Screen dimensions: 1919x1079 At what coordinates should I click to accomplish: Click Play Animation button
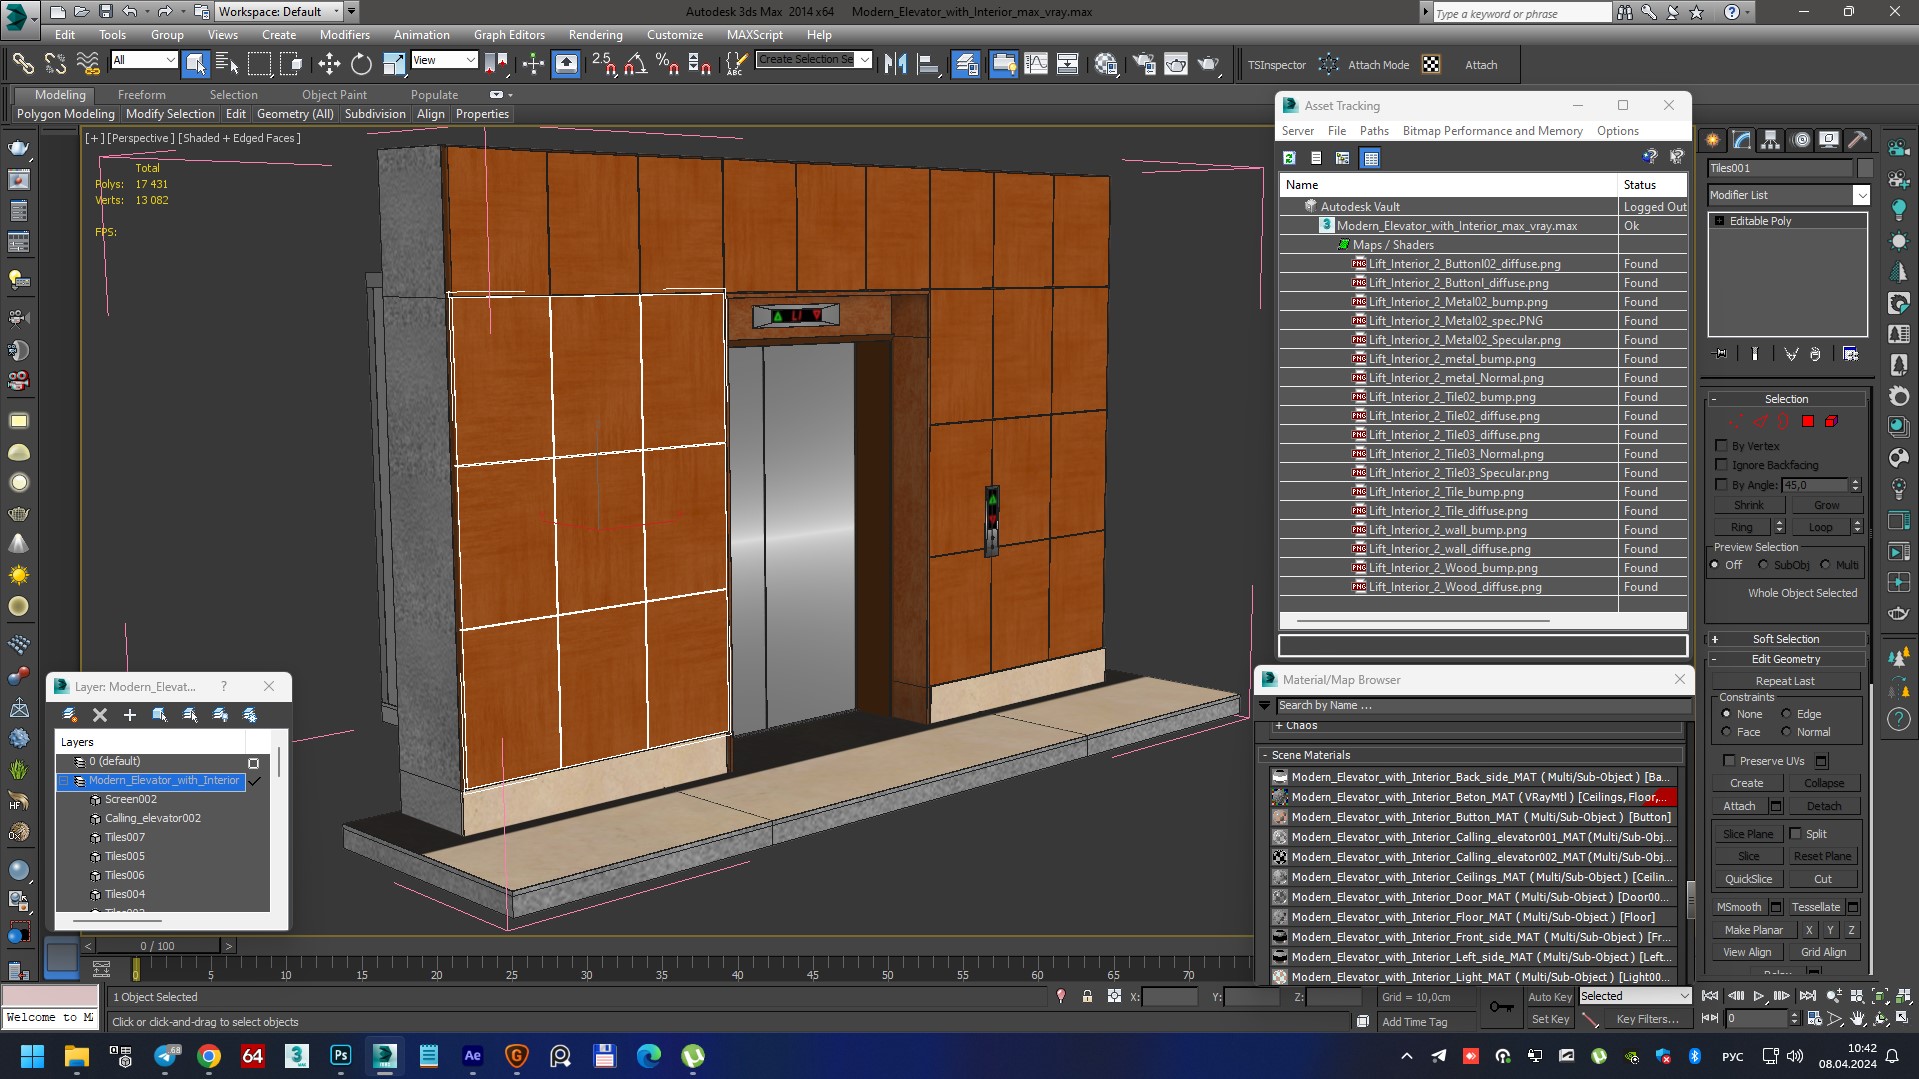coord(1759,996)
